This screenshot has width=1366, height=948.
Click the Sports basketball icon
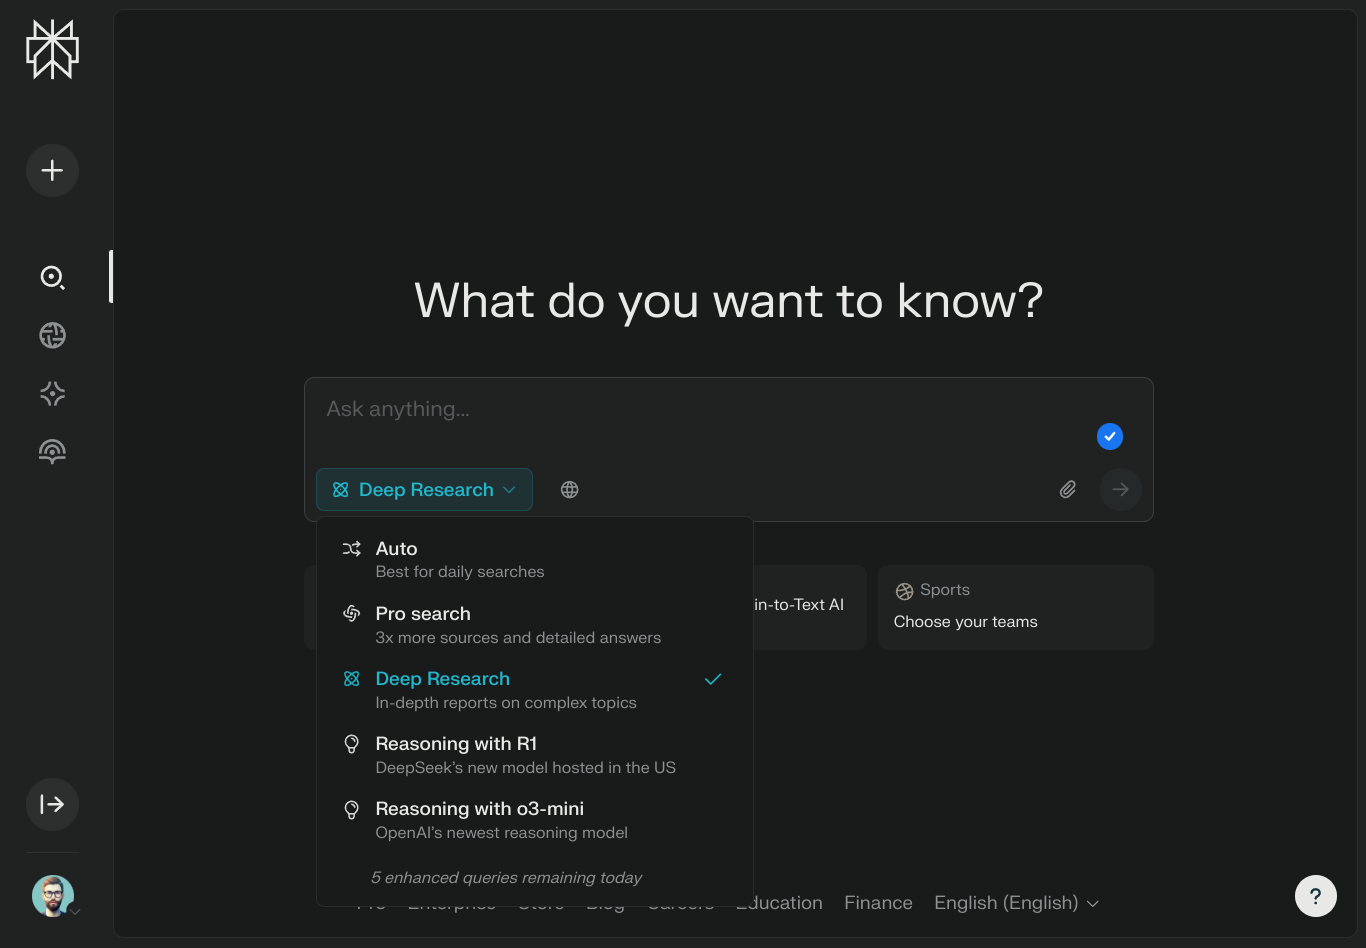[x=904, y=591]
